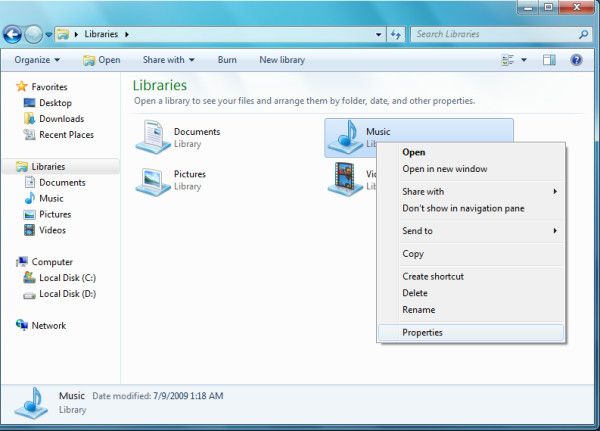Click the music note icon beside Music in sidebar
This screenshot has height=431, width=600.
[x=29, y=198]
